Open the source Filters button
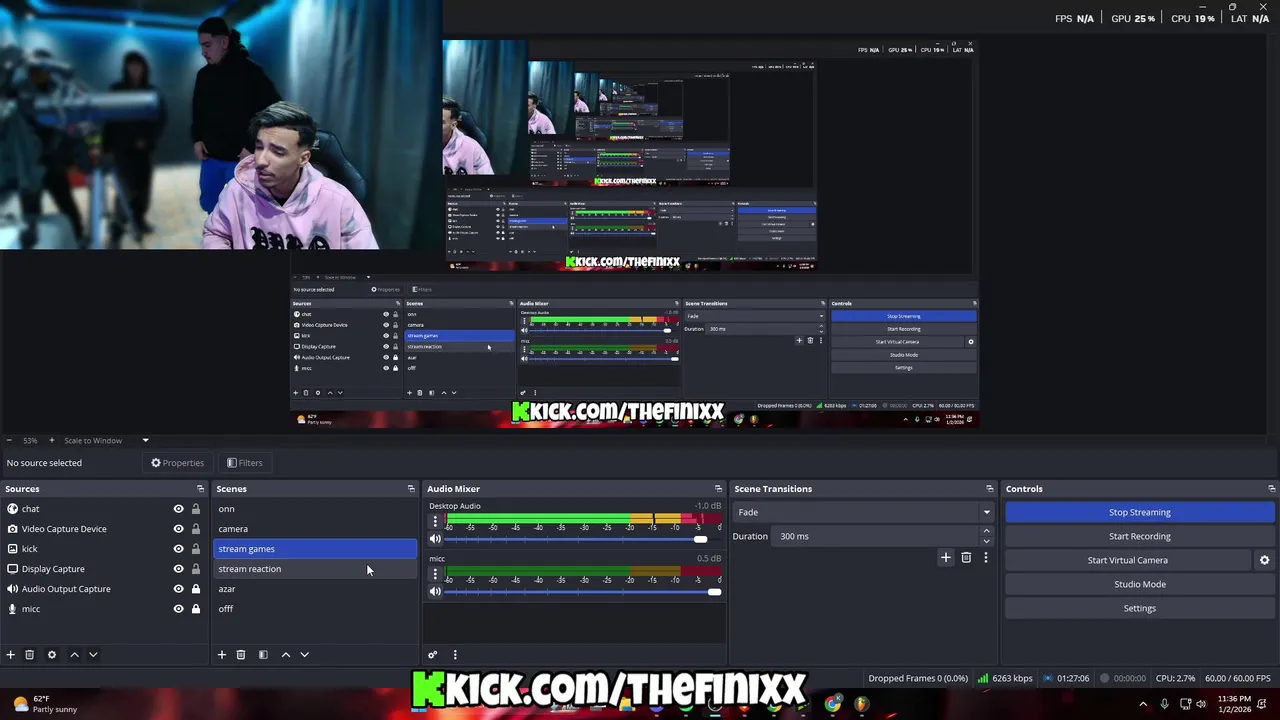The width and height of the screenshot is (1280, 720). point(244,463)
